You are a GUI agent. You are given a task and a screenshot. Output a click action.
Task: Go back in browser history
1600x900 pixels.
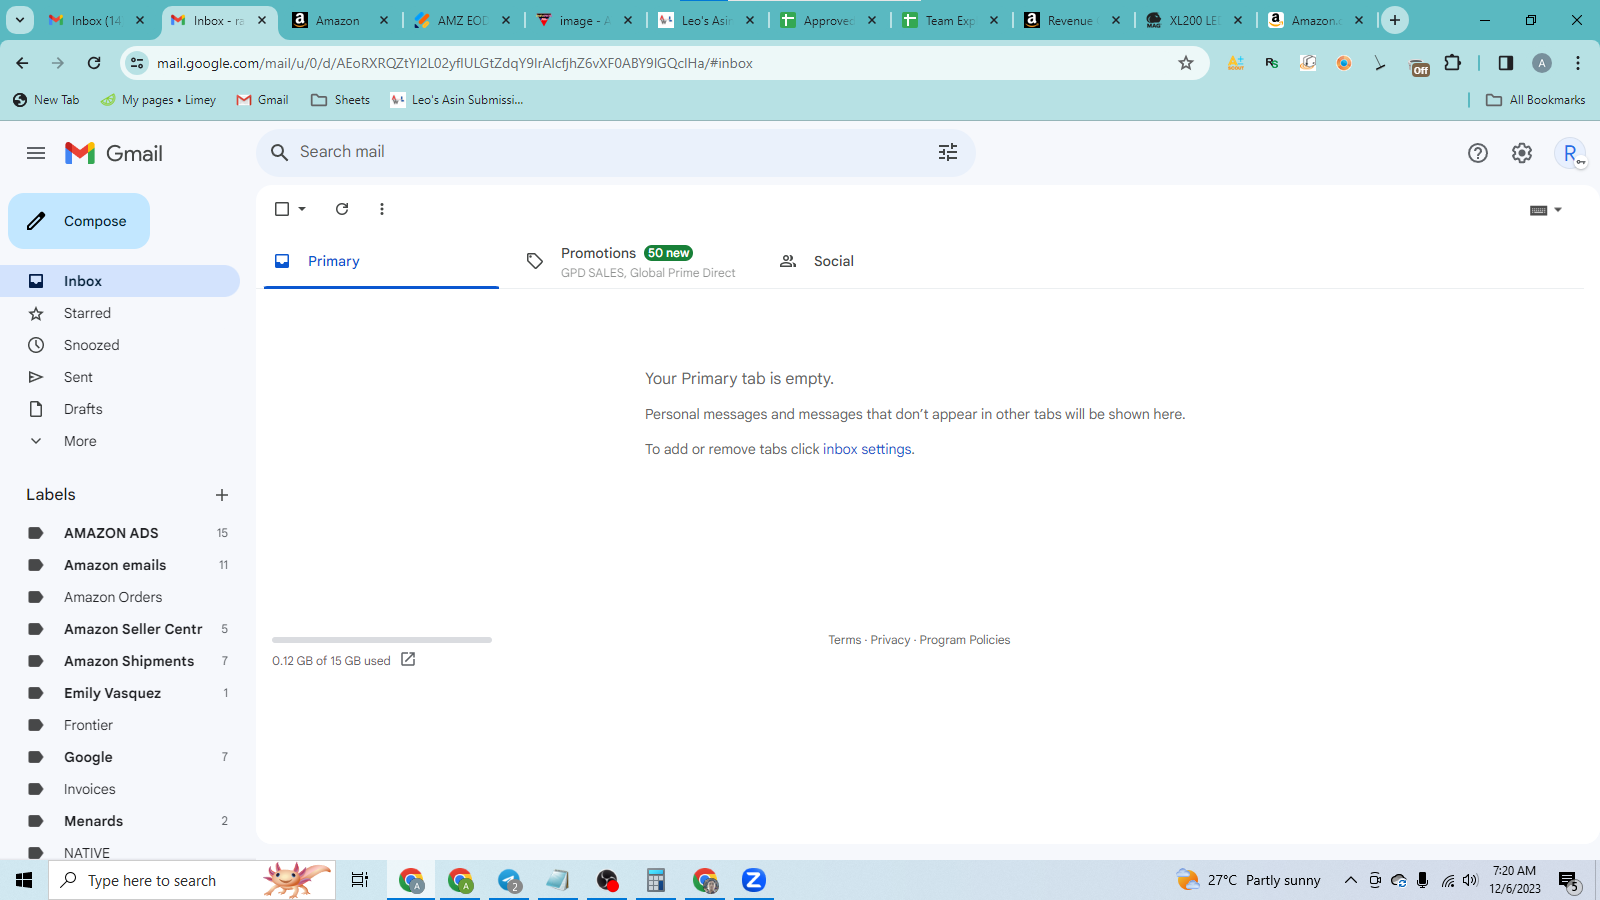22,63
